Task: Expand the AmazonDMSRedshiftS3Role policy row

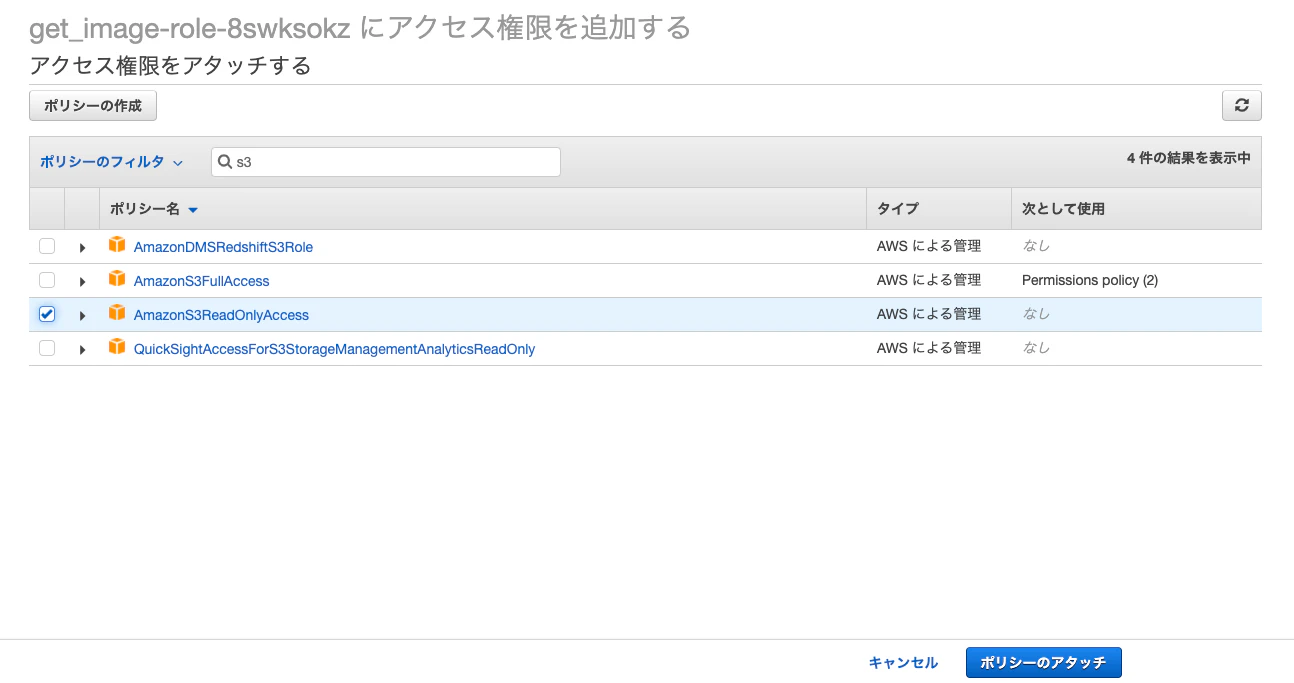Action: click(x=82, y=246)
